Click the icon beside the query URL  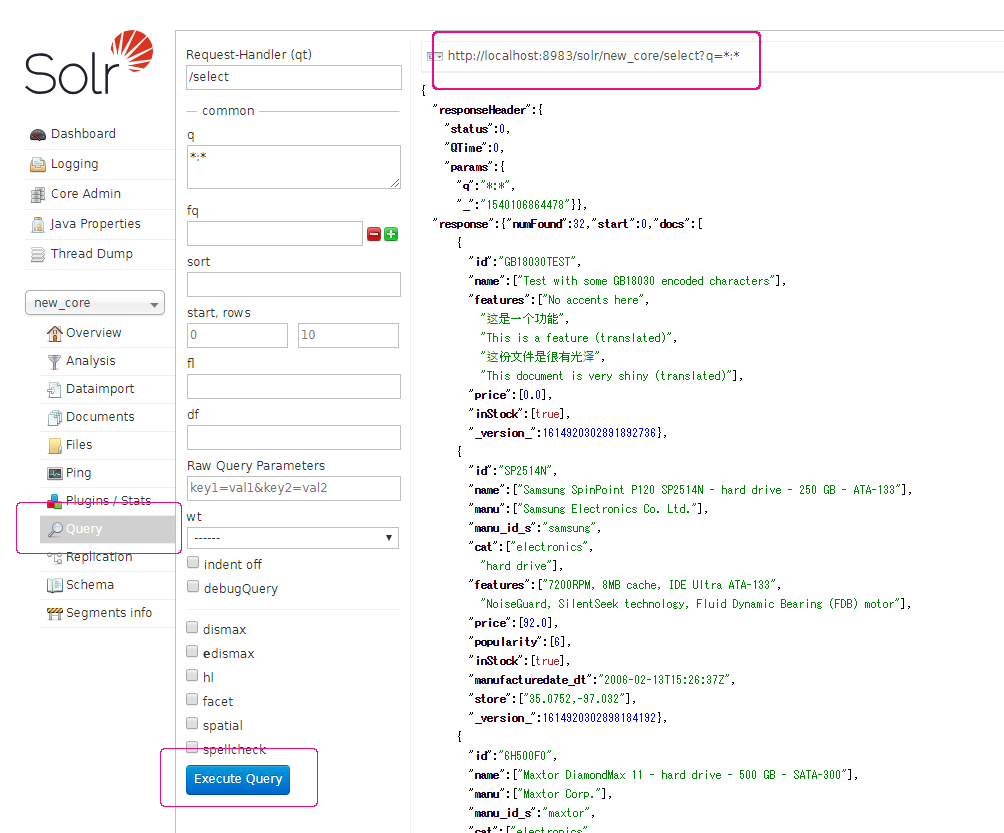[435, 56]
